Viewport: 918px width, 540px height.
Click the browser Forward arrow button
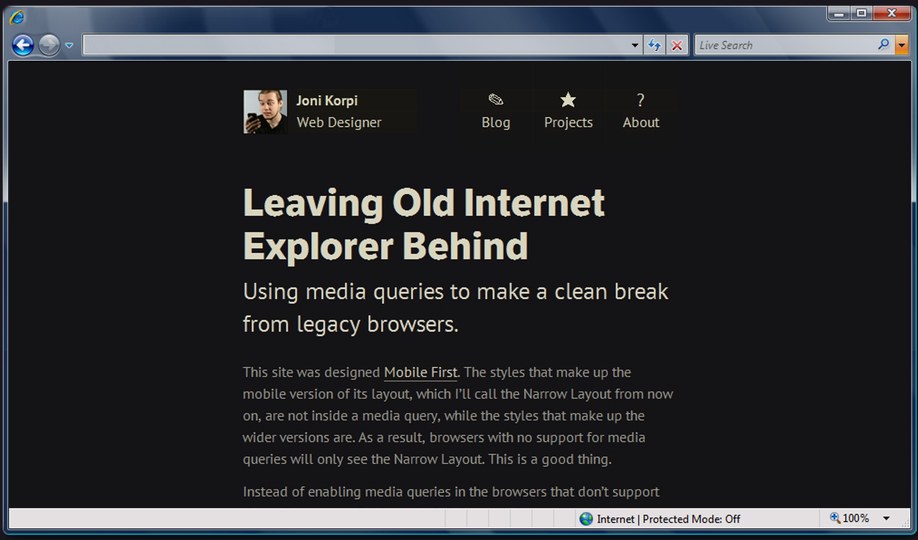[49, 45]
